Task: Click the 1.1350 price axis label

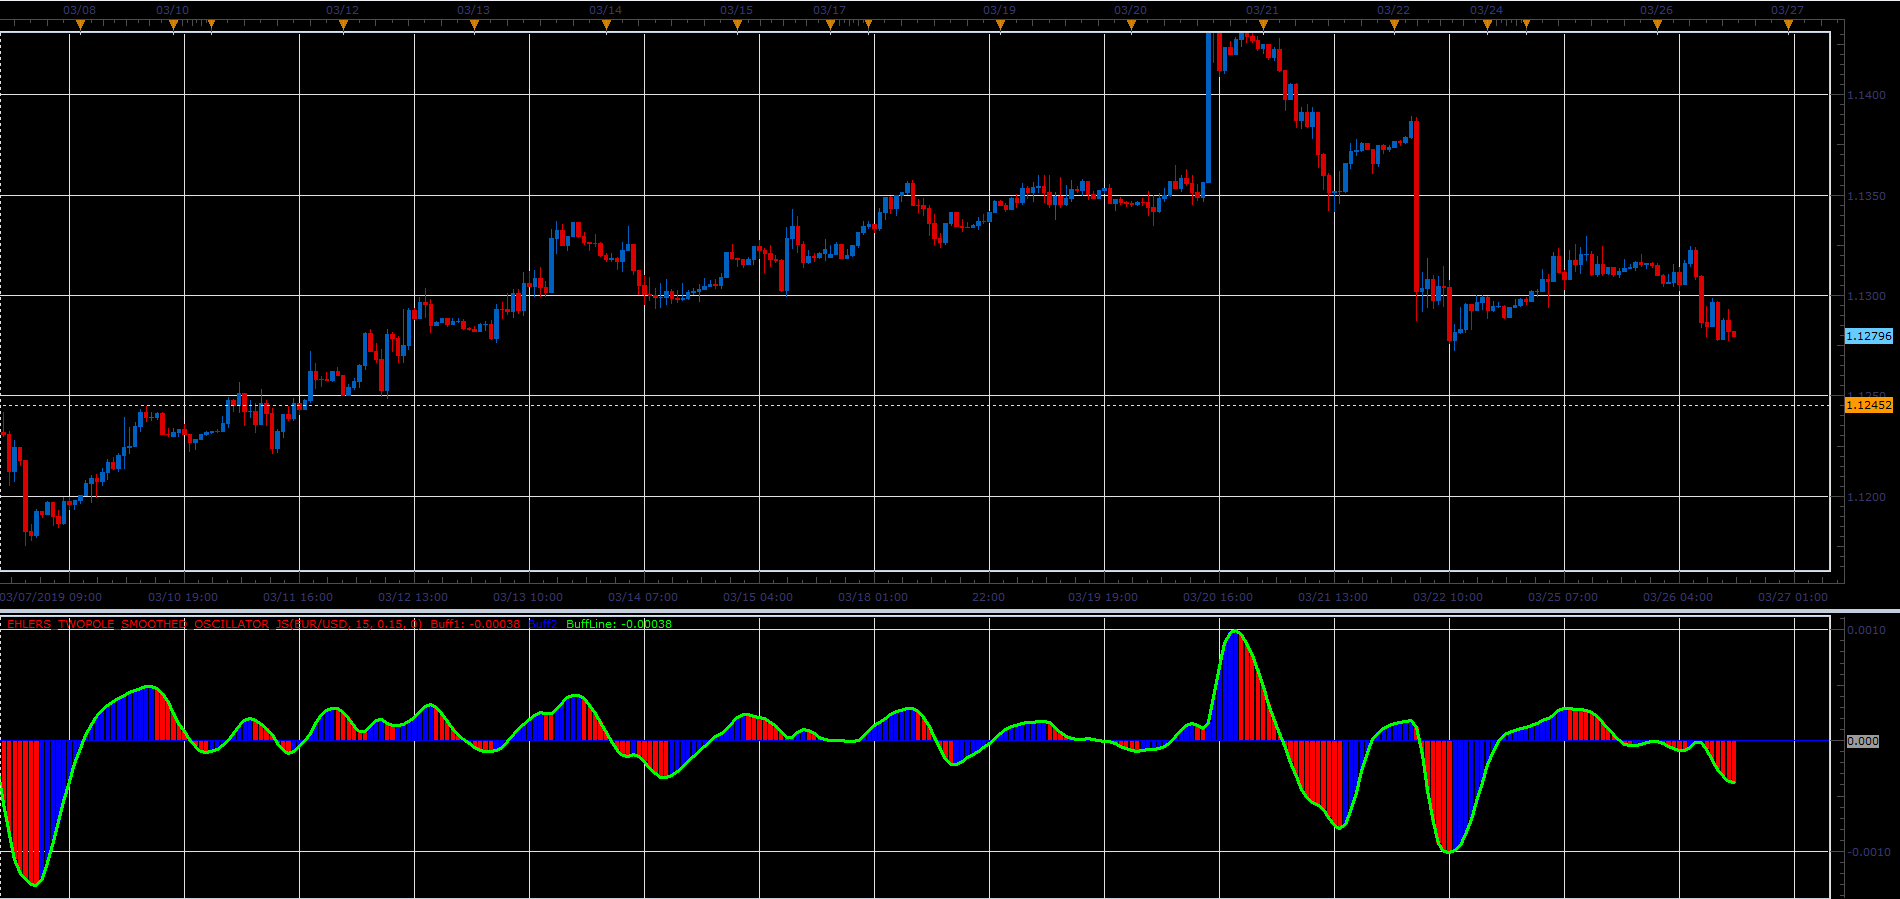Action: pyautogui.click(x=1866, y=196)
